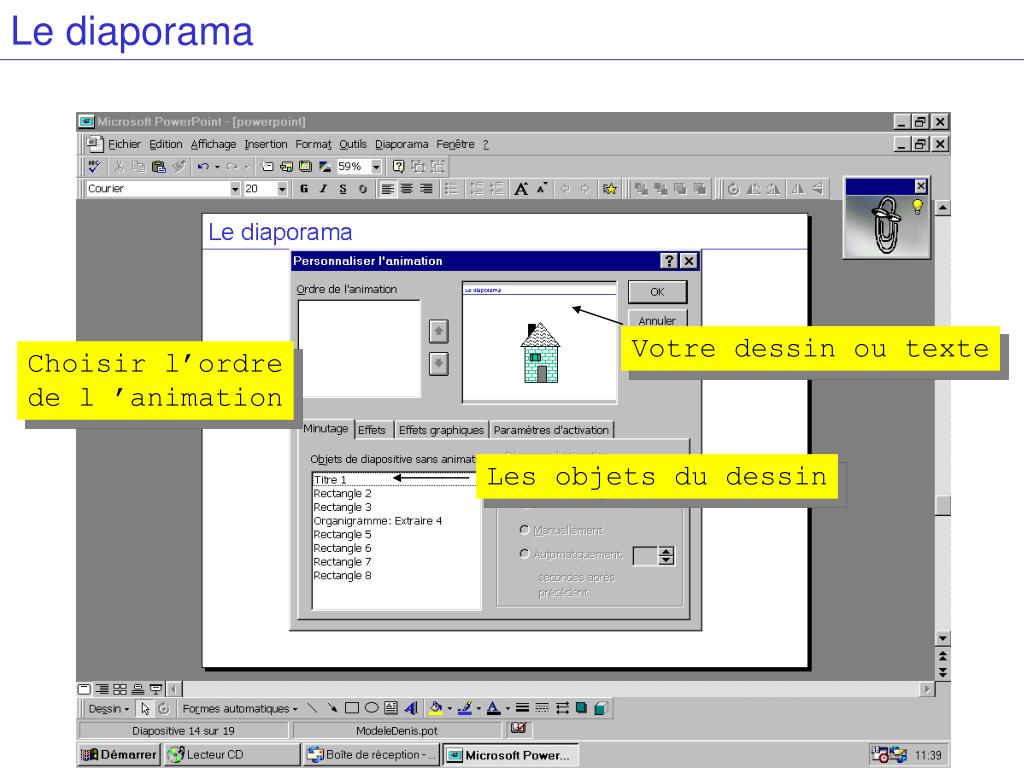Expand the fill color dropdown arrow

pyautogui.click(x=449, y=708)
